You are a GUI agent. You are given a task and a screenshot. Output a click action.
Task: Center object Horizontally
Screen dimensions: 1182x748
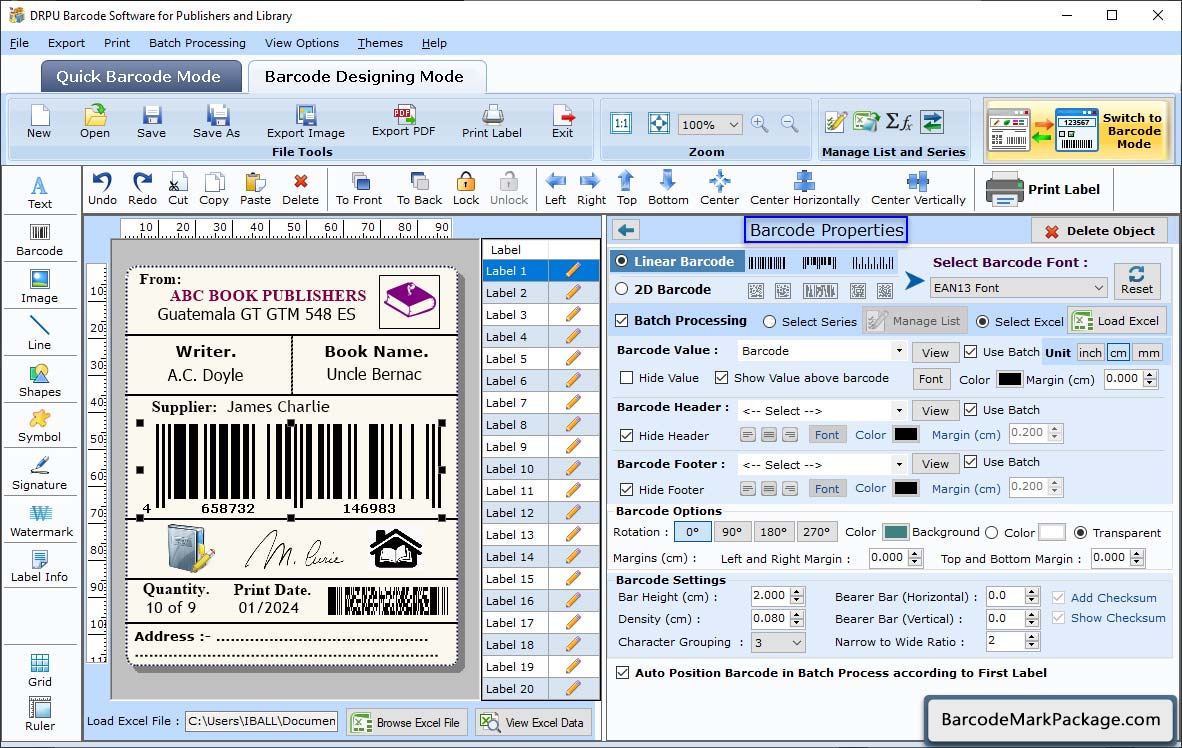click(x=804, y=189)
